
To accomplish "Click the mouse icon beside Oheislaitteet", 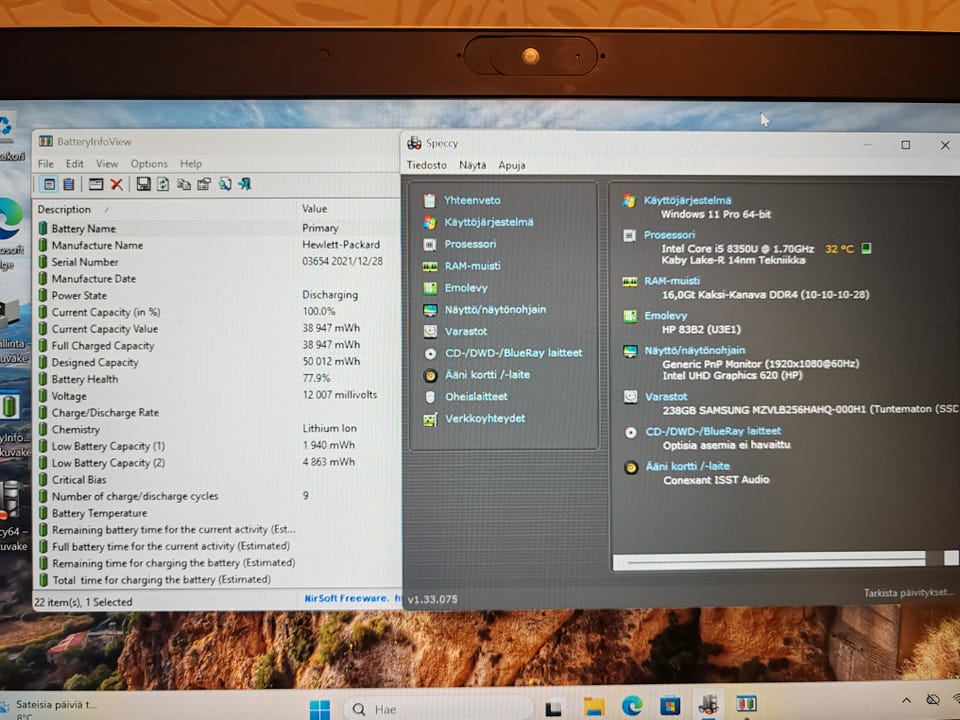I will [430, 397].
